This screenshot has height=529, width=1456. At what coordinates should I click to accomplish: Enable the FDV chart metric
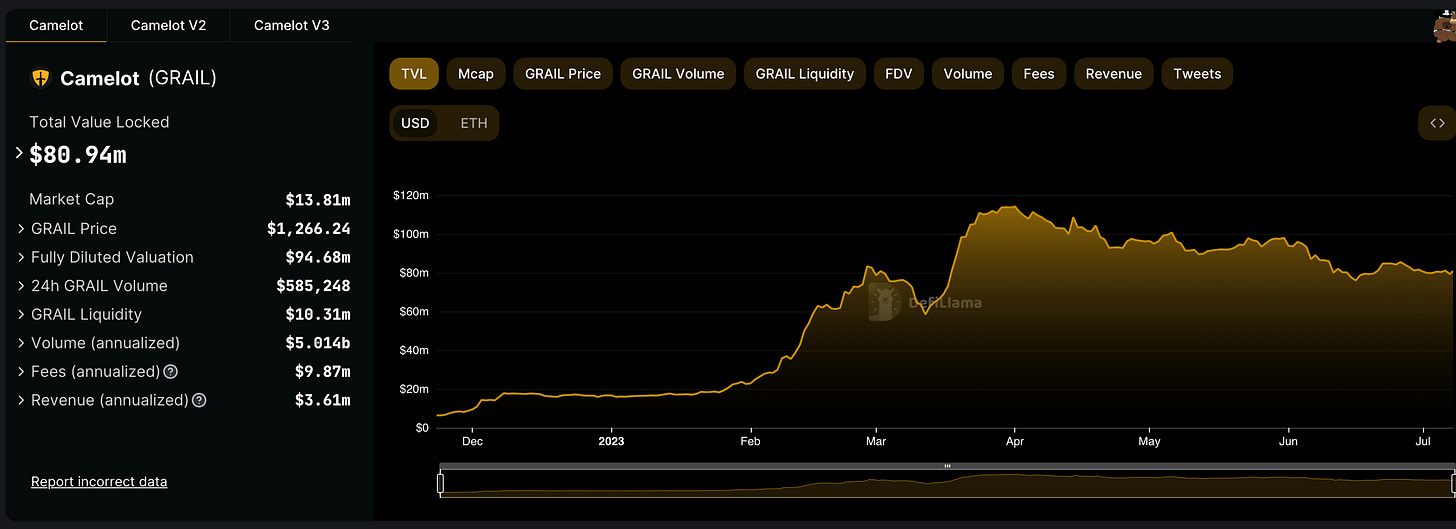[x=898, y=73]
